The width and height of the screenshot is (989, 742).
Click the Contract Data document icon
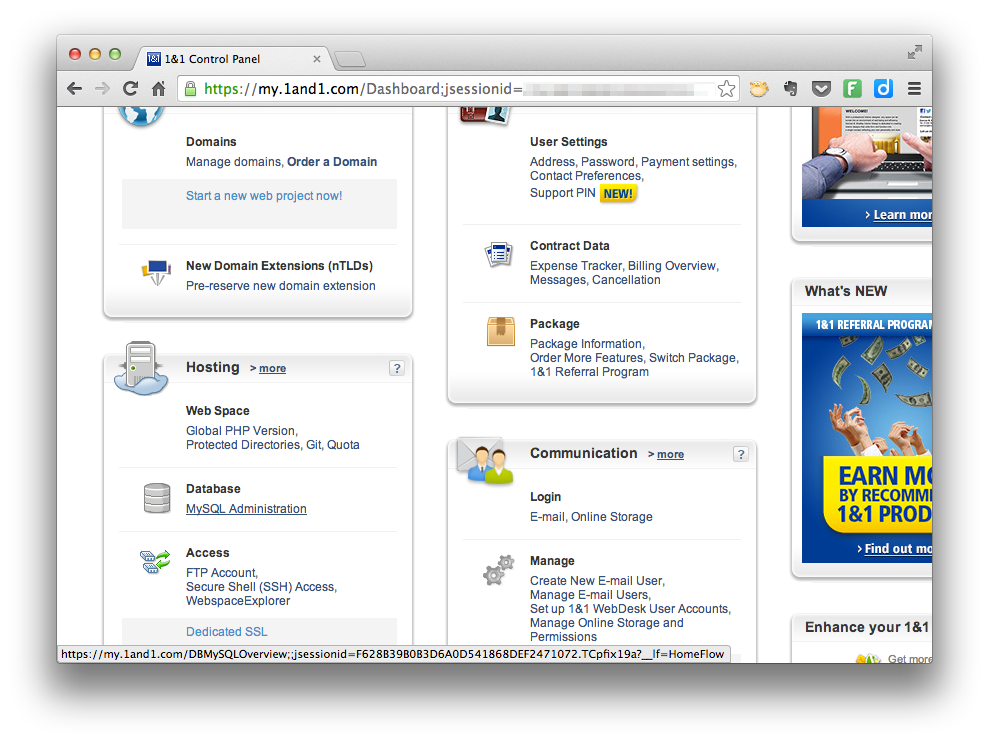point(498,254)
